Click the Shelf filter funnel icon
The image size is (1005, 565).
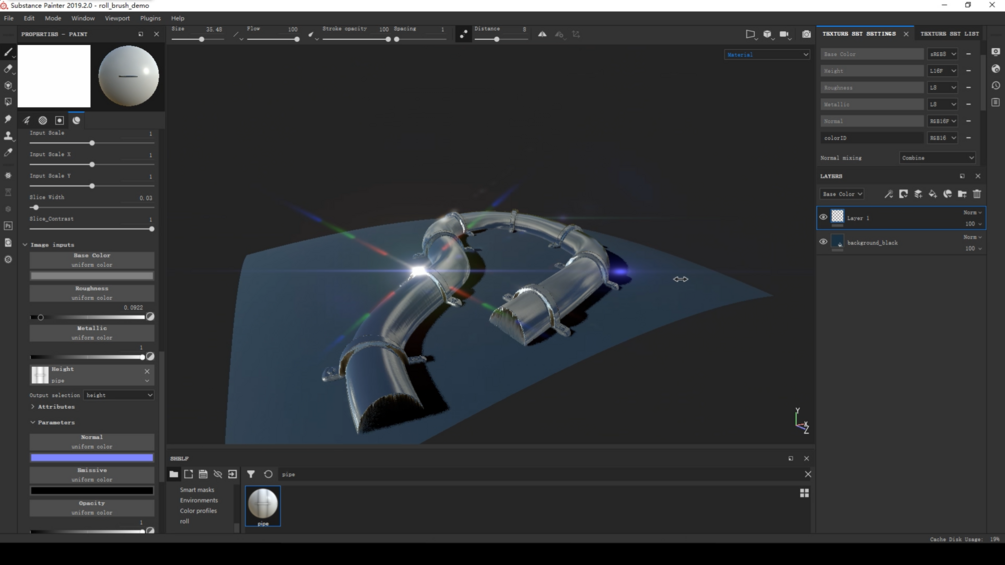[x=251, y=474]
